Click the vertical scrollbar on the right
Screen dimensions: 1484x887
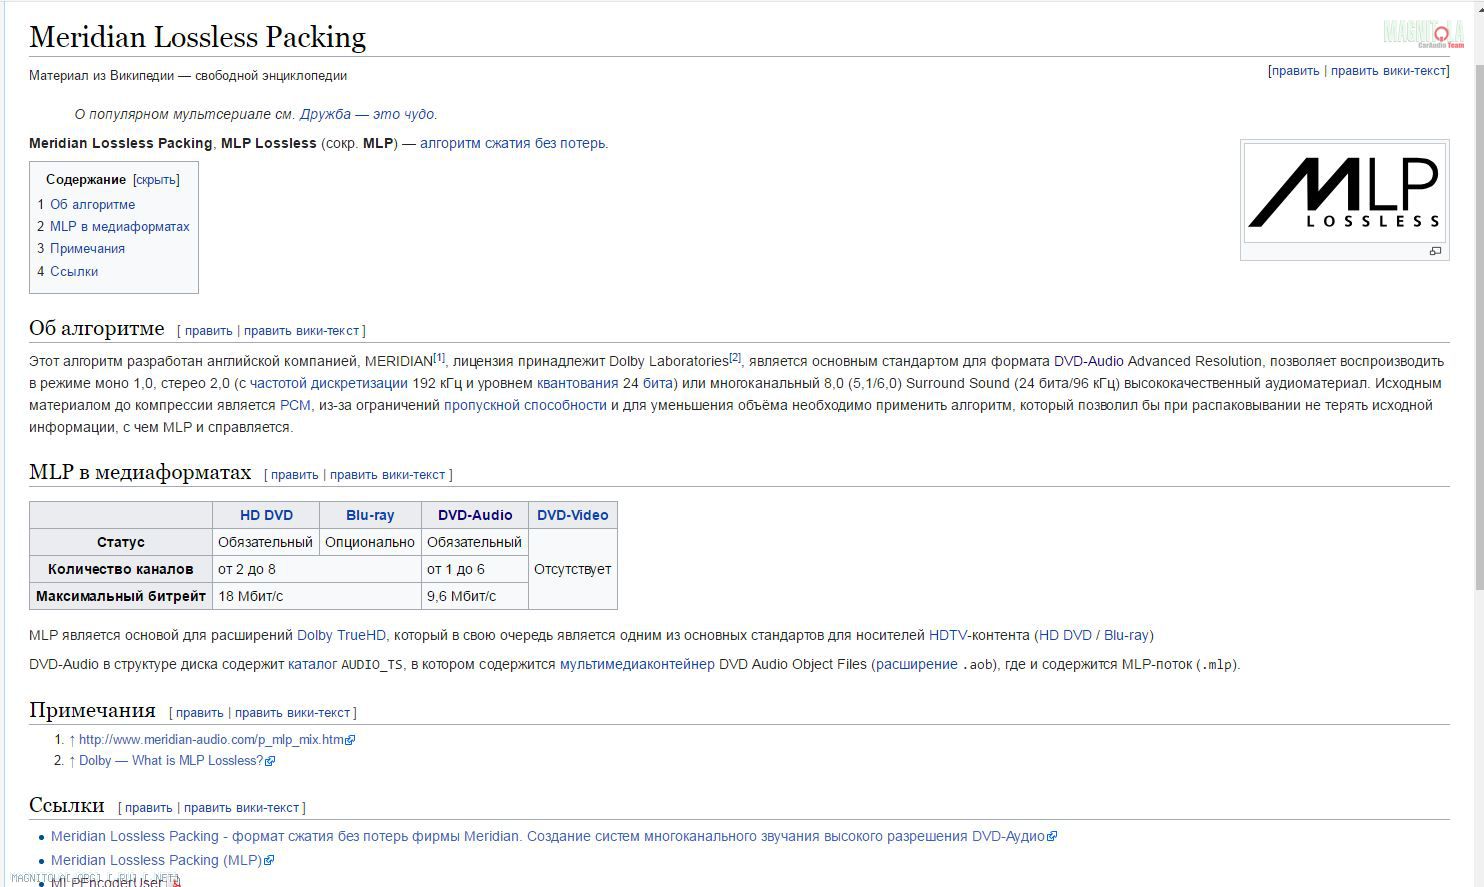[1477, 300]
